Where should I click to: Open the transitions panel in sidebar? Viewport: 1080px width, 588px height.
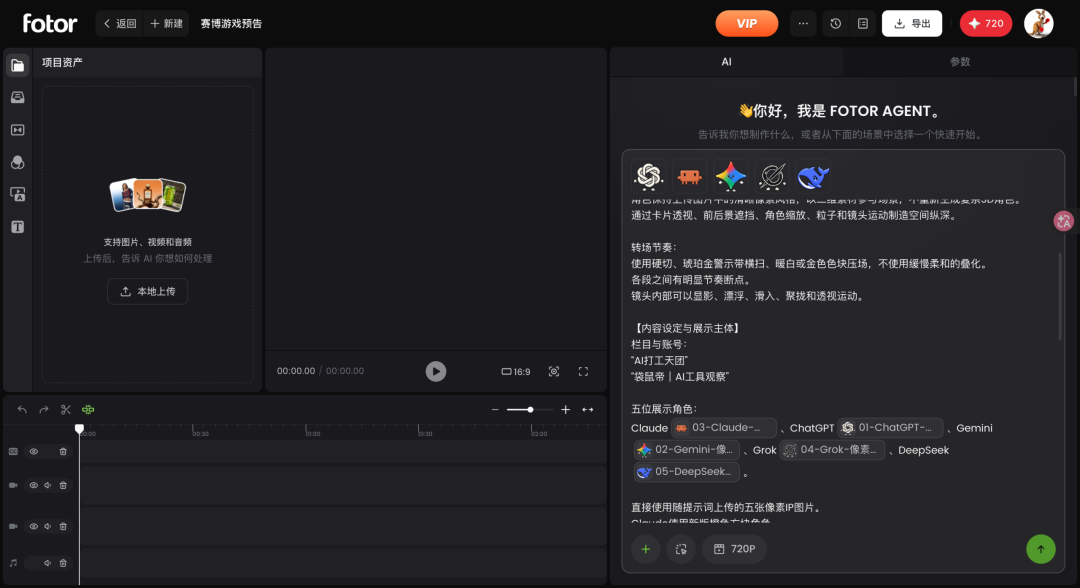(17, 130)
